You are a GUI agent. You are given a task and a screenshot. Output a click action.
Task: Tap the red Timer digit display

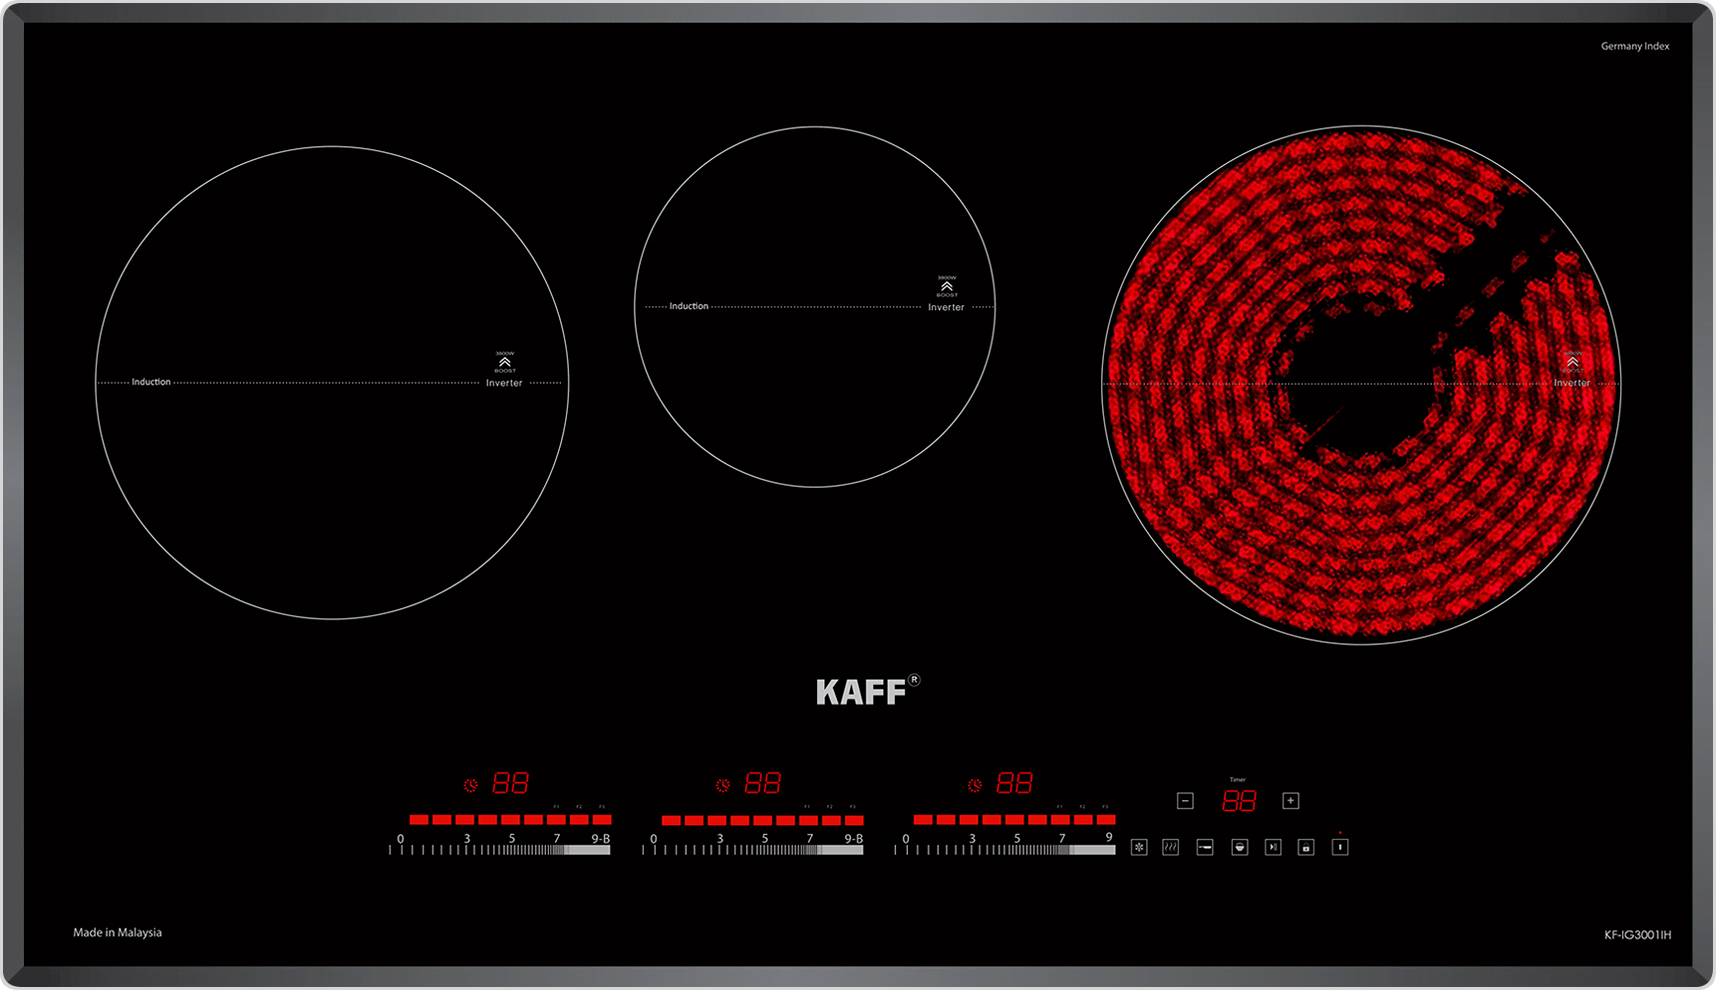point(1239,801)
